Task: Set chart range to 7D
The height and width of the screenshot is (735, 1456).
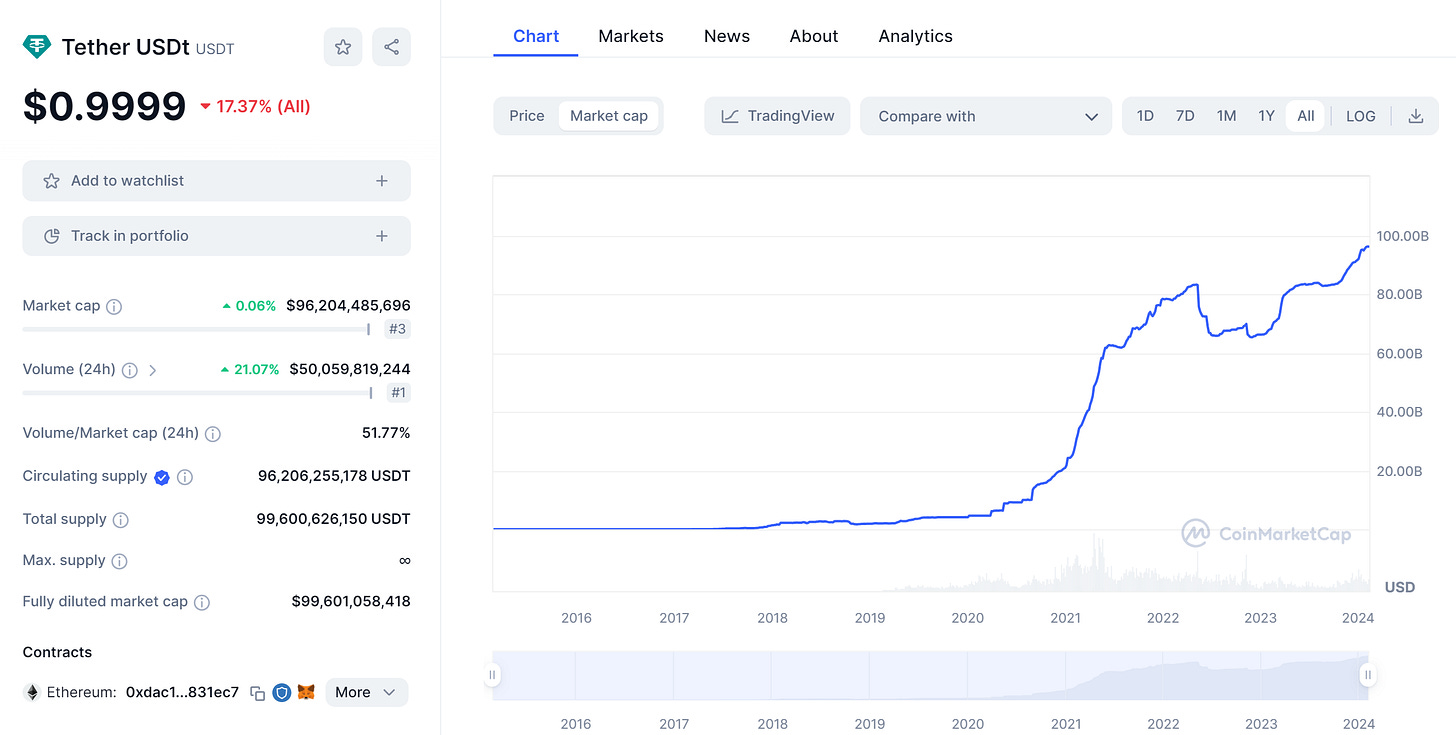Action: click(1185, 116)
